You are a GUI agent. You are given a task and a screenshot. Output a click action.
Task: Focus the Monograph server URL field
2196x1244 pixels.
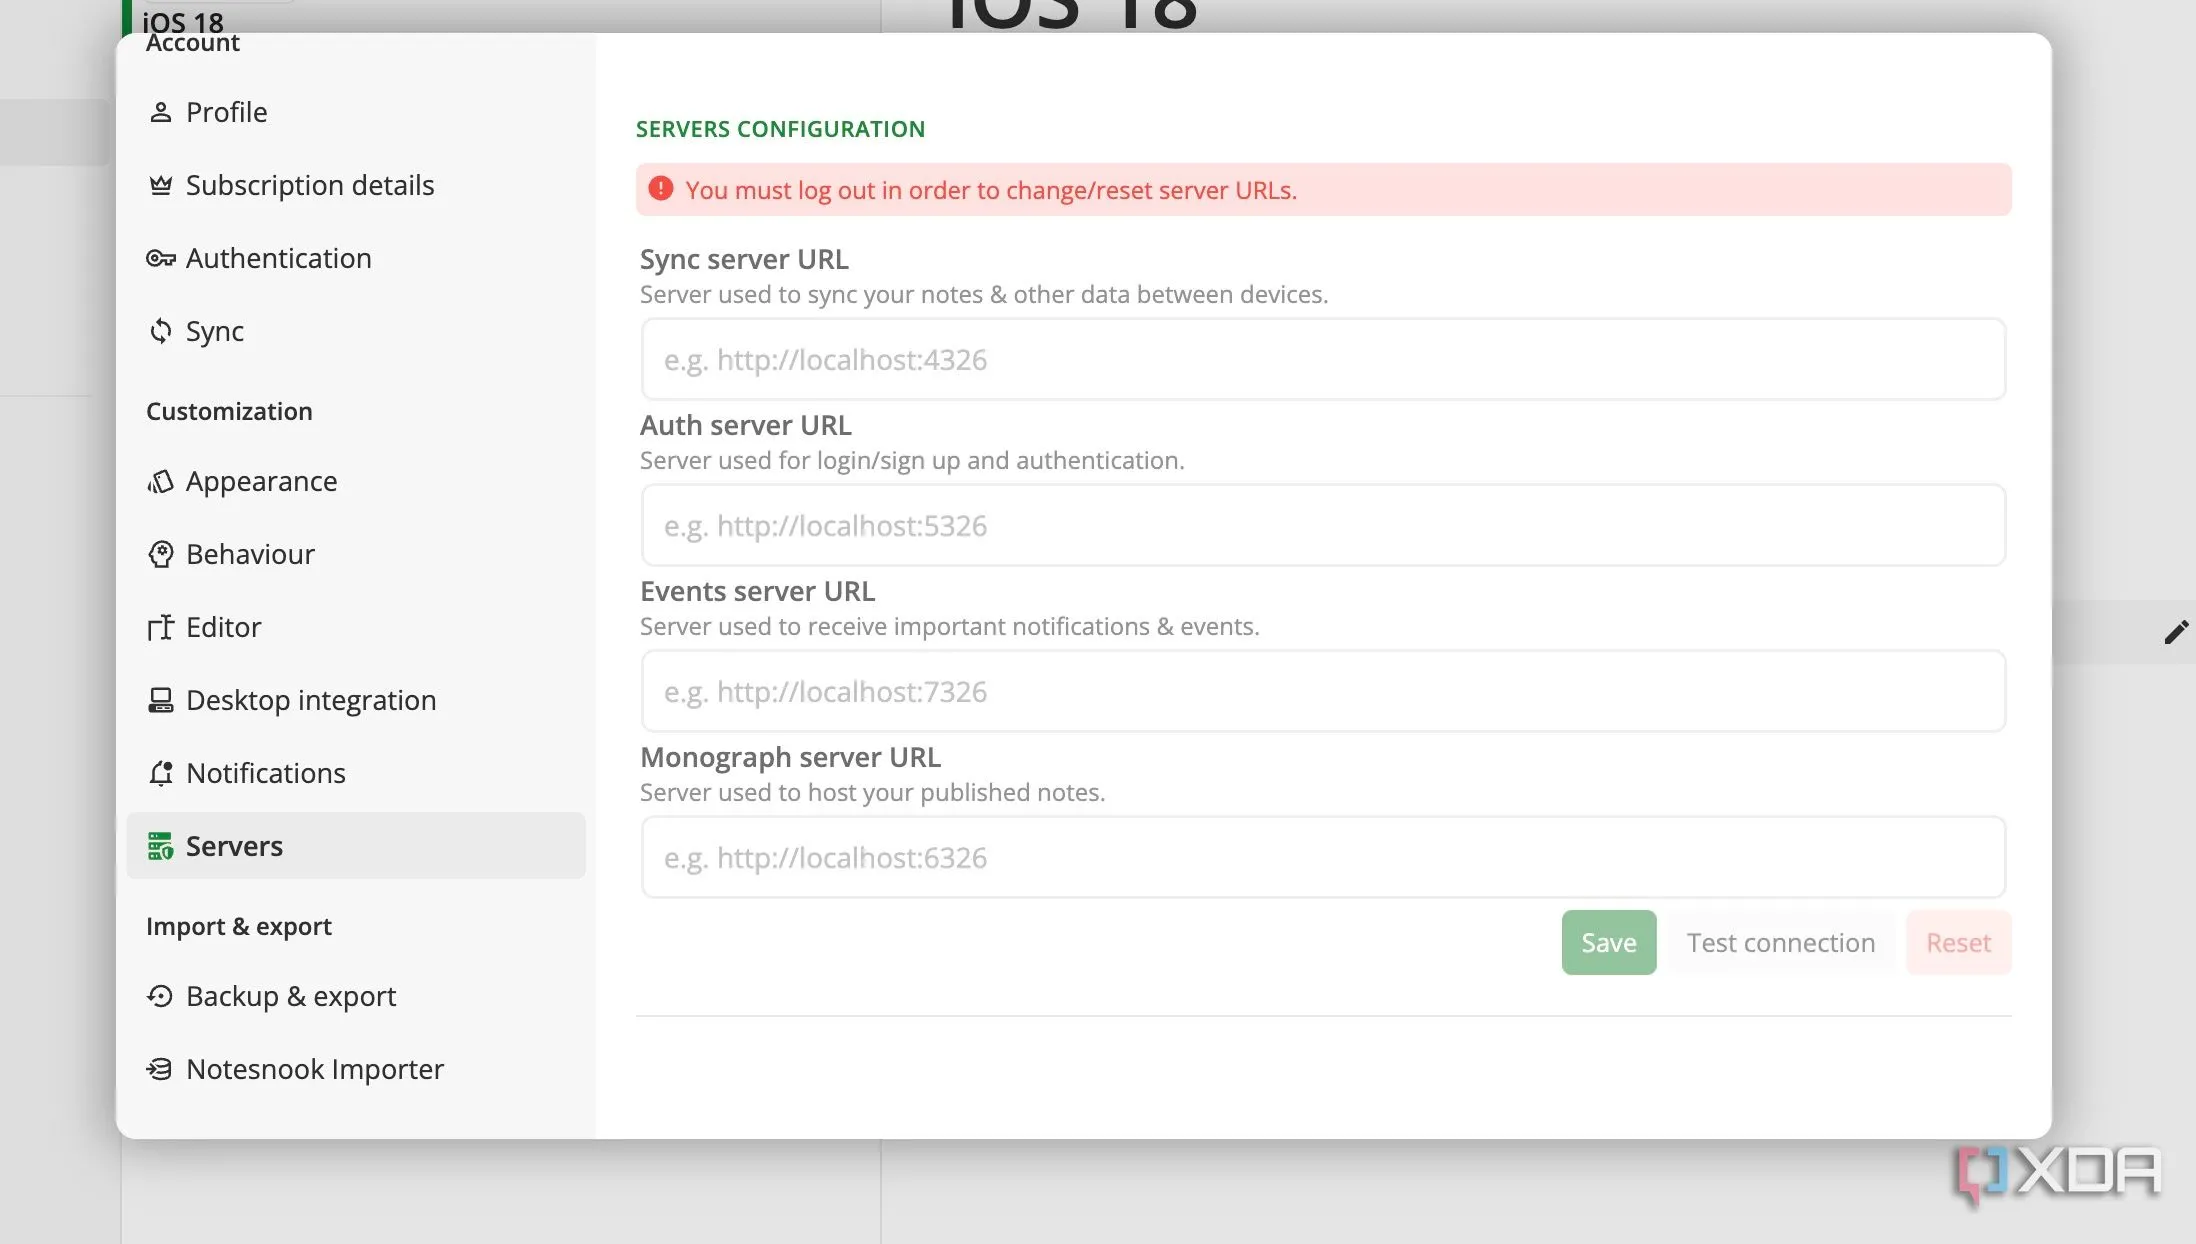tap(1323, 857)
